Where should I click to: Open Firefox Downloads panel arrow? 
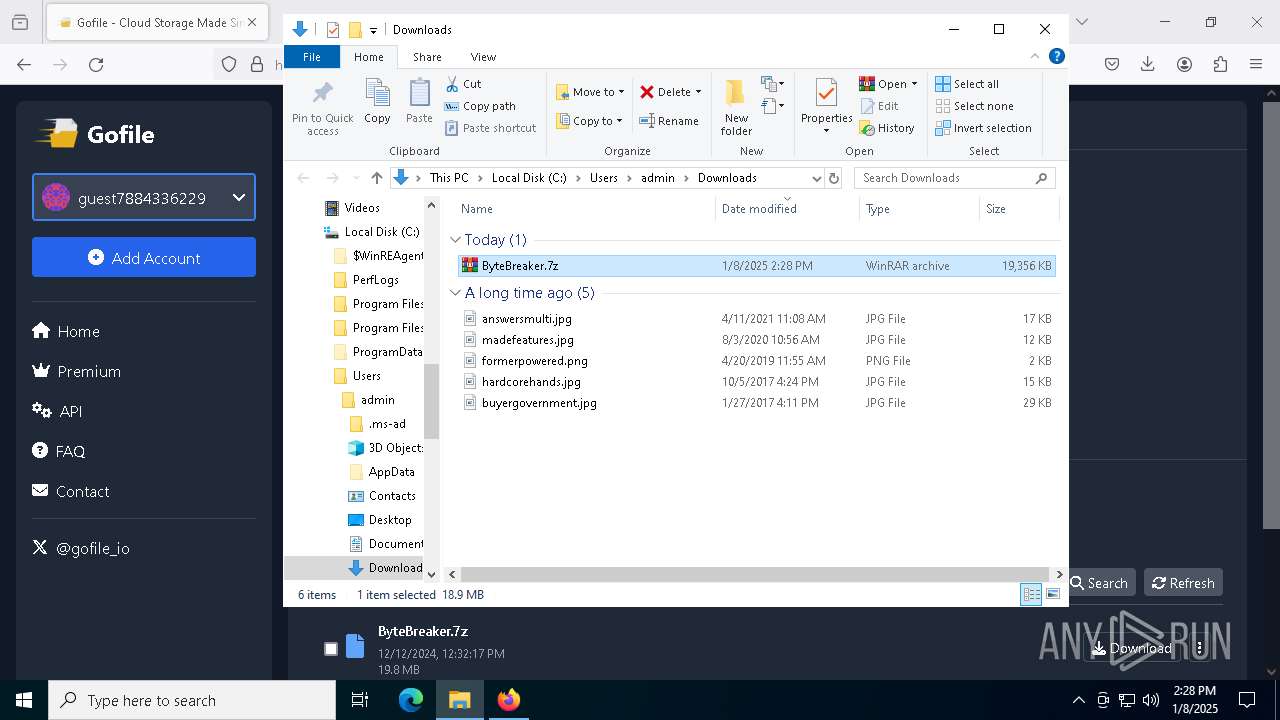(x=1148, y=64)
